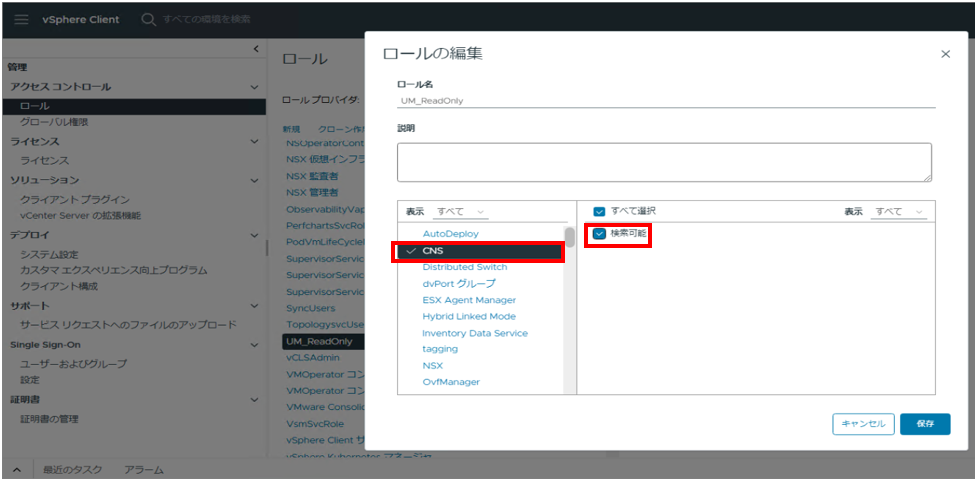Select NSX privilege category
Viewport: 975px width, 481px height.
[x=432, y=365]
